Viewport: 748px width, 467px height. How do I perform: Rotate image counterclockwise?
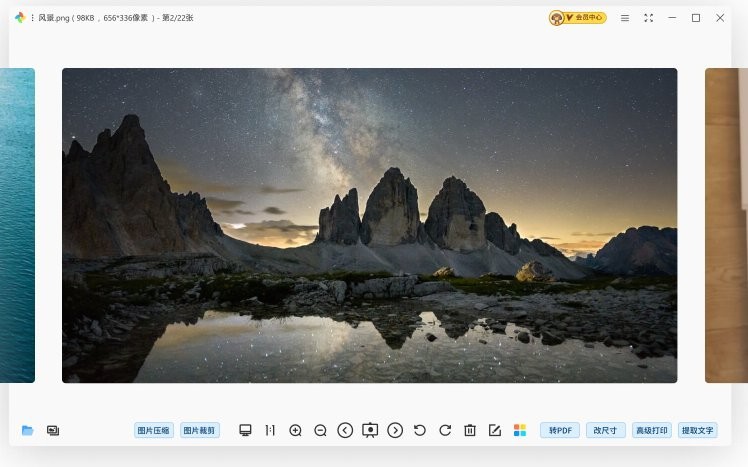click(x=420, y=430)
